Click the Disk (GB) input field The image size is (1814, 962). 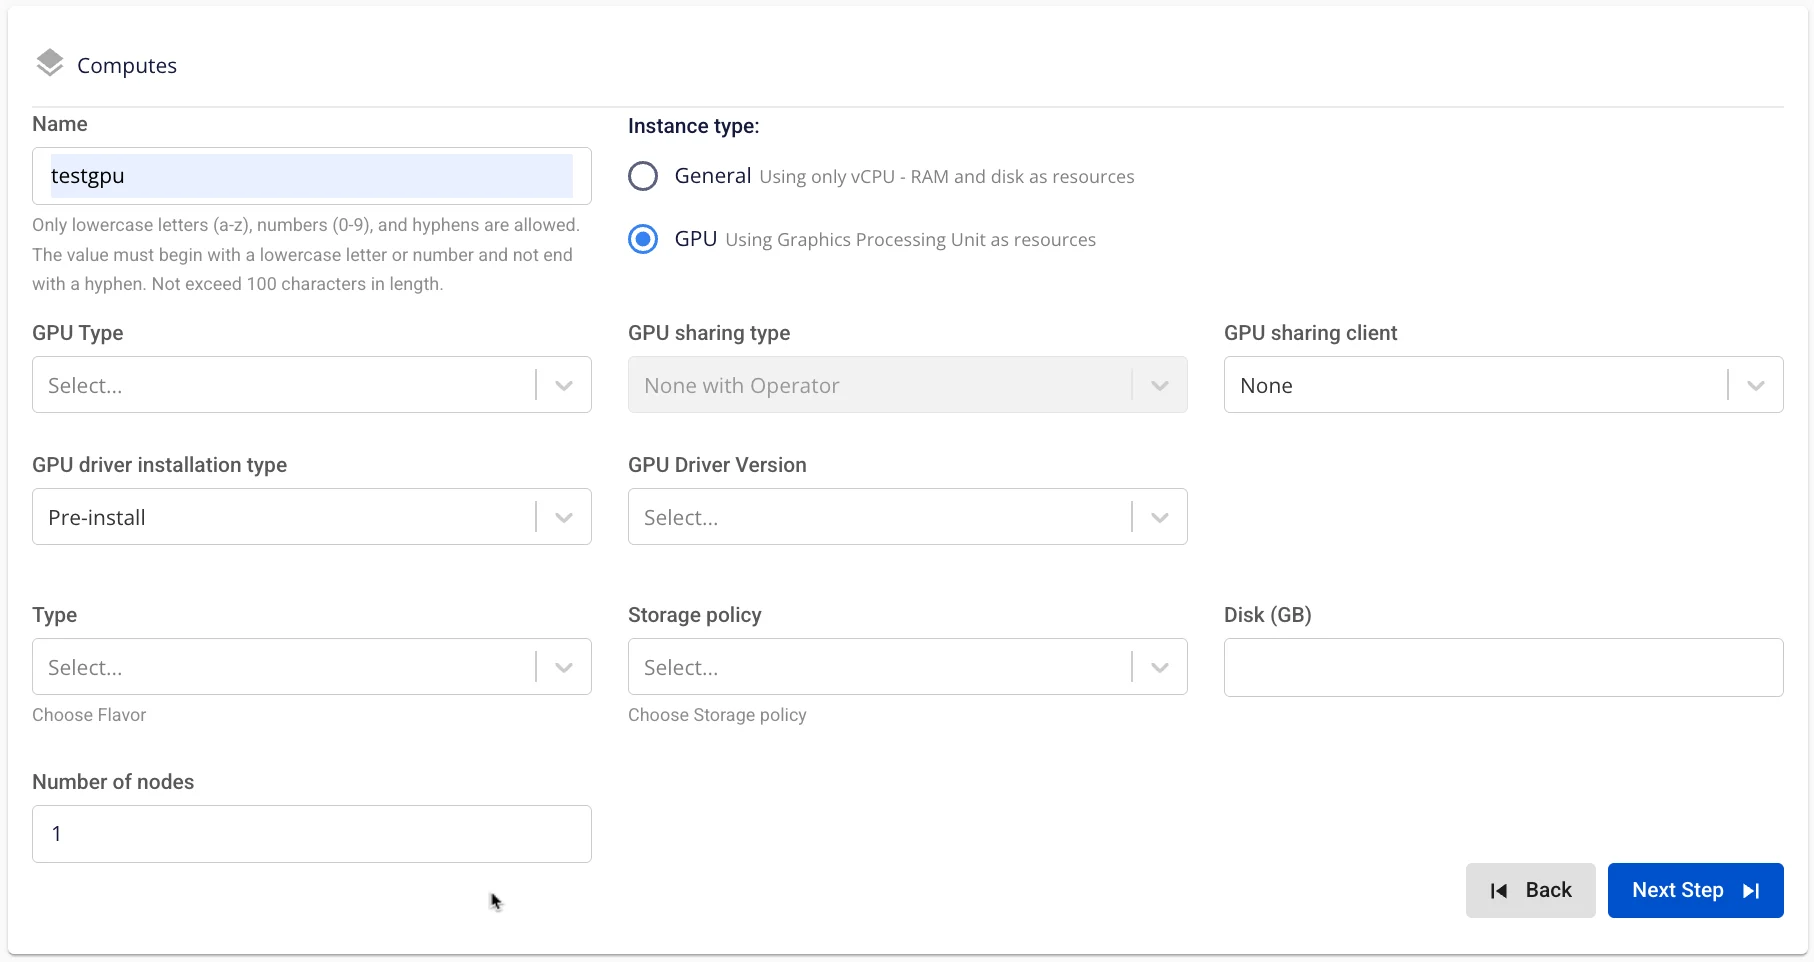1504,667
